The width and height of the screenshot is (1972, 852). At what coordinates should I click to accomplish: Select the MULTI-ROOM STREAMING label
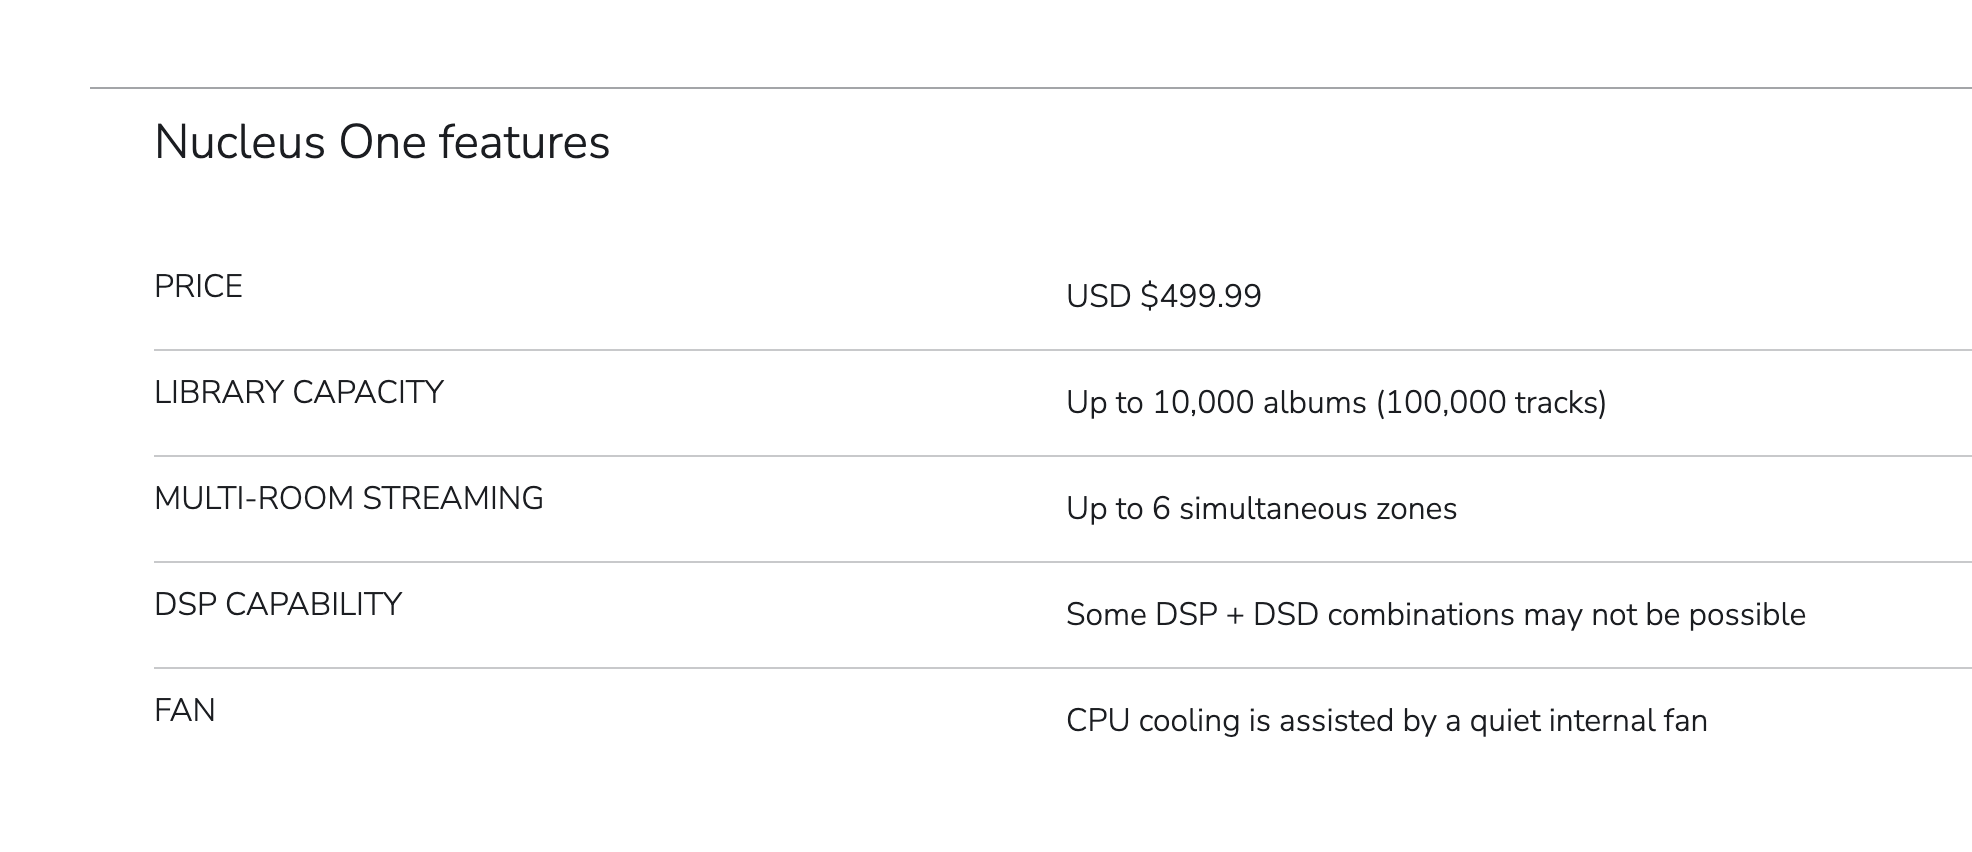point(349,499)
